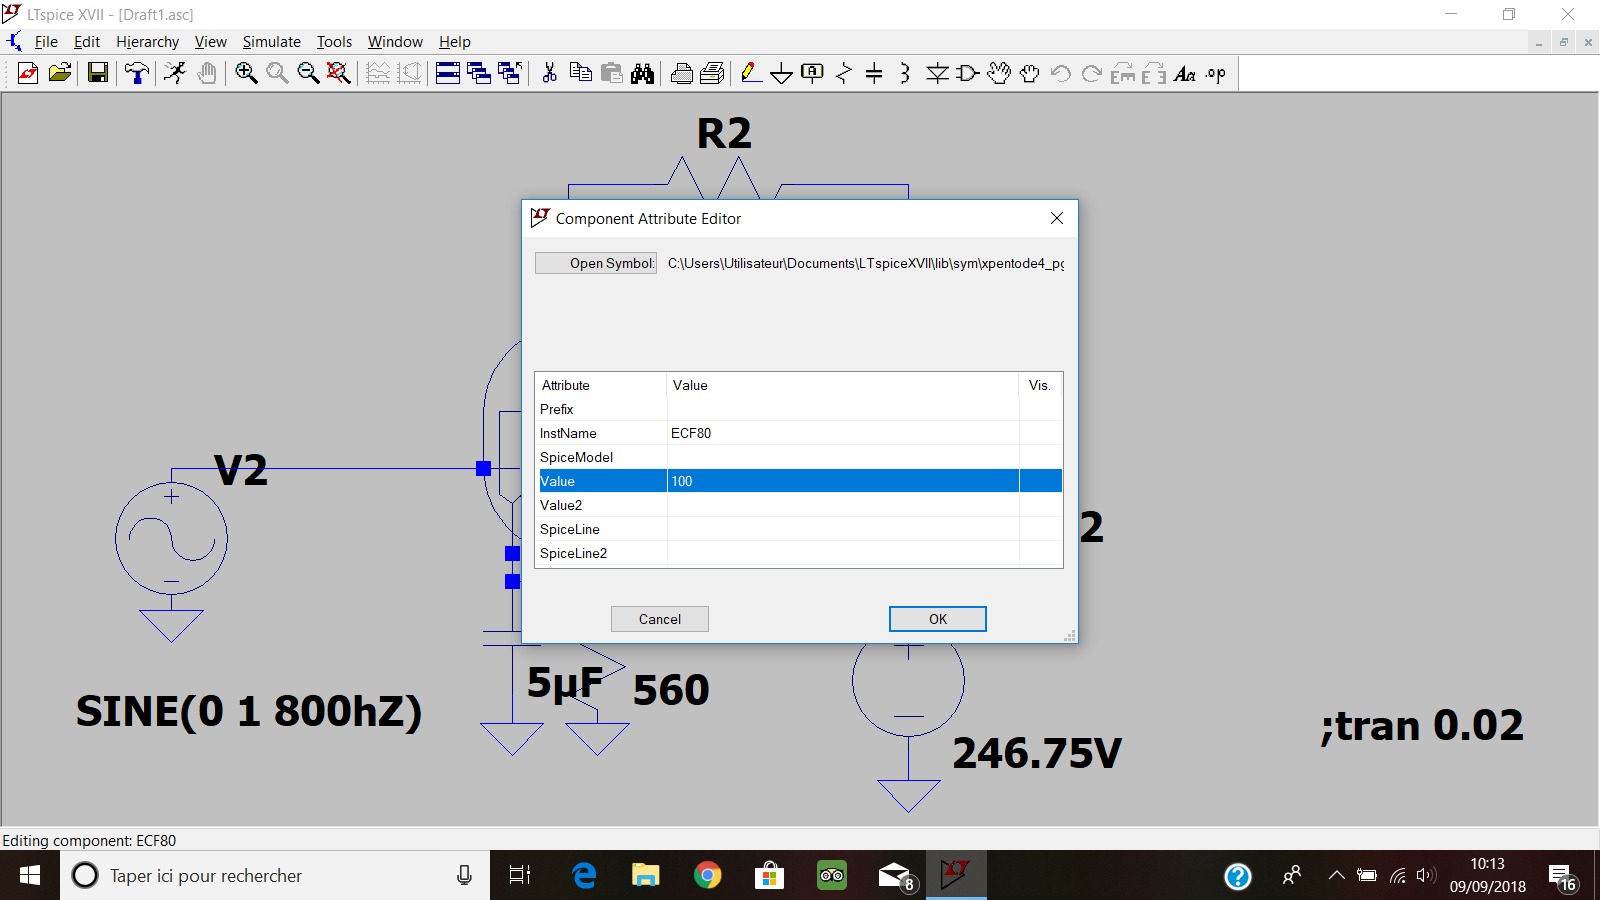This screenshot has width=1600, height=900.
Task: Open the Action Center notifications icon
Action: 1563,877
